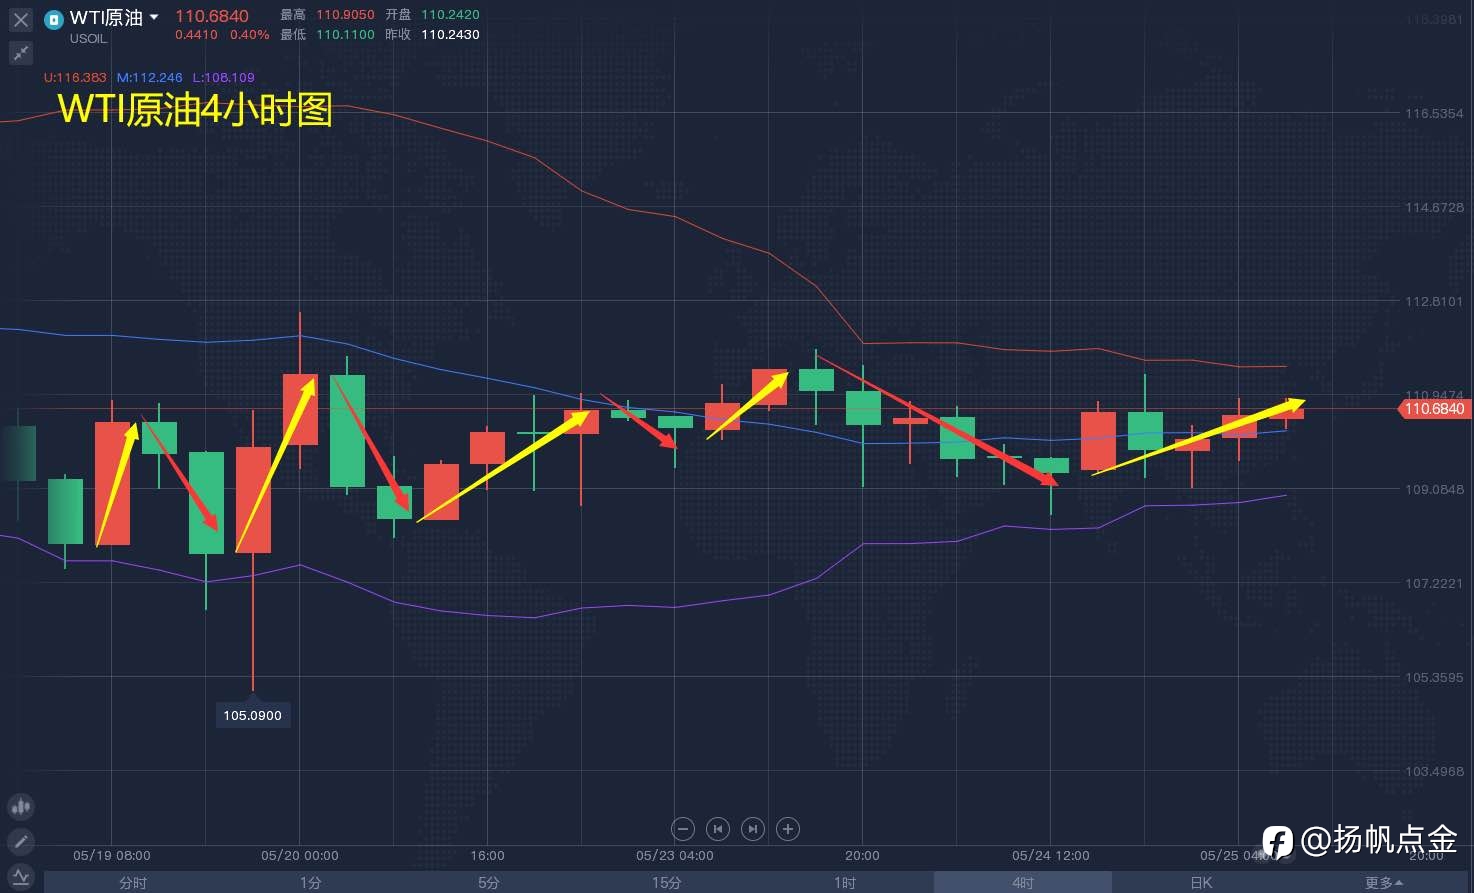Click the 103.4968 price axis label

point(1434,771)
